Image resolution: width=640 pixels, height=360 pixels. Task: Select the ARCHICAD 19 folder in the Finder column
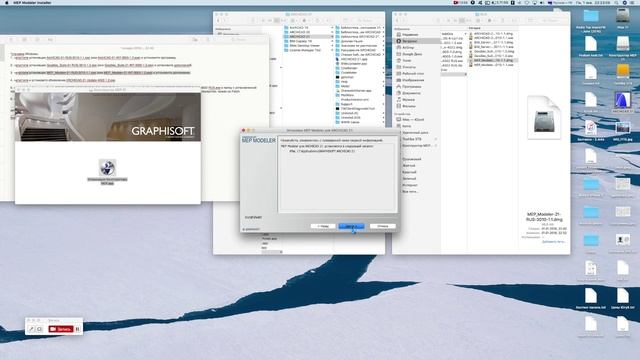pos(308,27)
